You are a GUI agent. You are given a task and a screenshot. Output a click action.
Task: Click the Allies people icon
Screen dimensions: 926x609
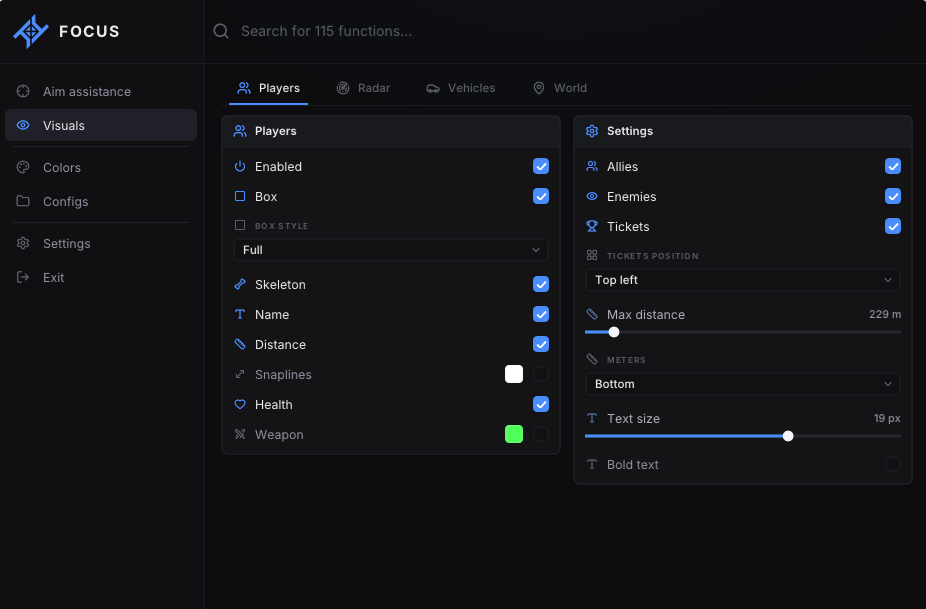[x=592, y=166]
